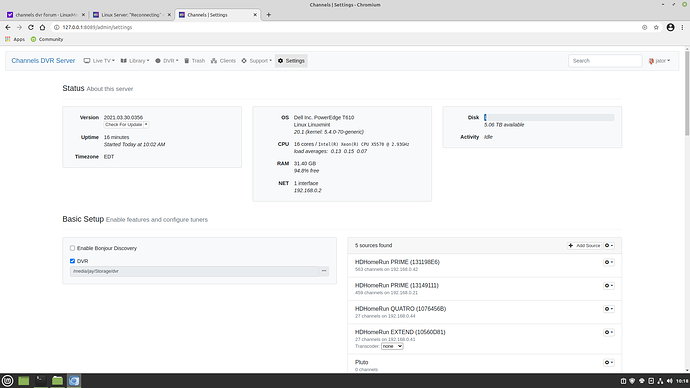Click the version text 2021.03.30.0356
The image size is (690, 388).
coord(123,117)
